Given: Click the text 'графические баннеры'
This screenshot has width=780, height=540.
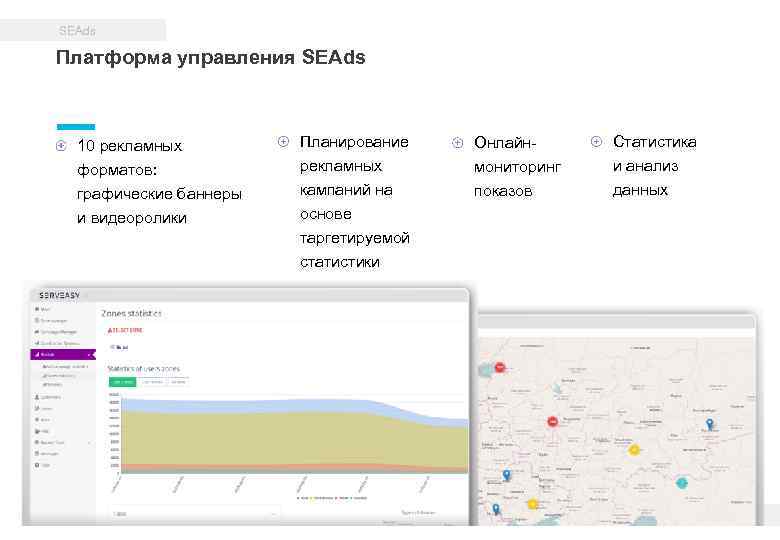Looking at the screenshot, I should (159, 193).
